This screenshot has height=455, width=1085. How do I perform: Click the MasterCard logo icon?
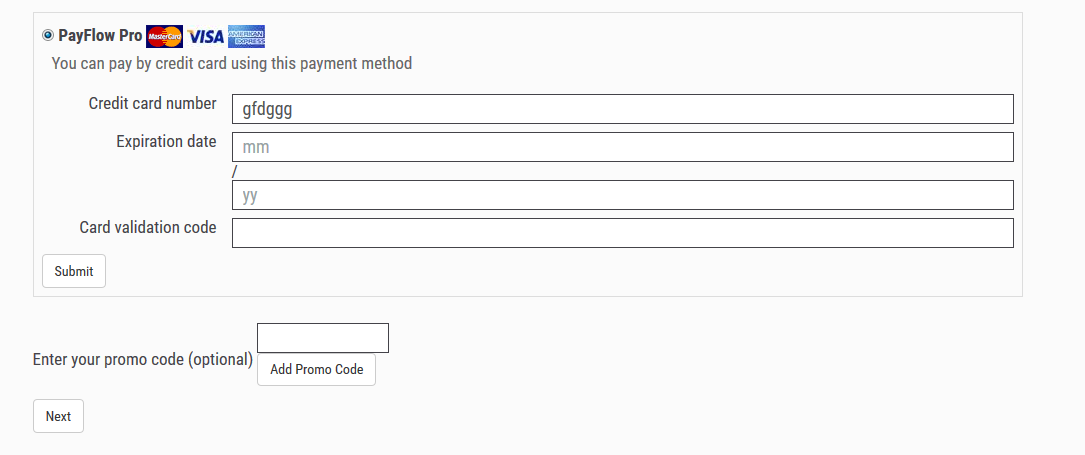164,37
